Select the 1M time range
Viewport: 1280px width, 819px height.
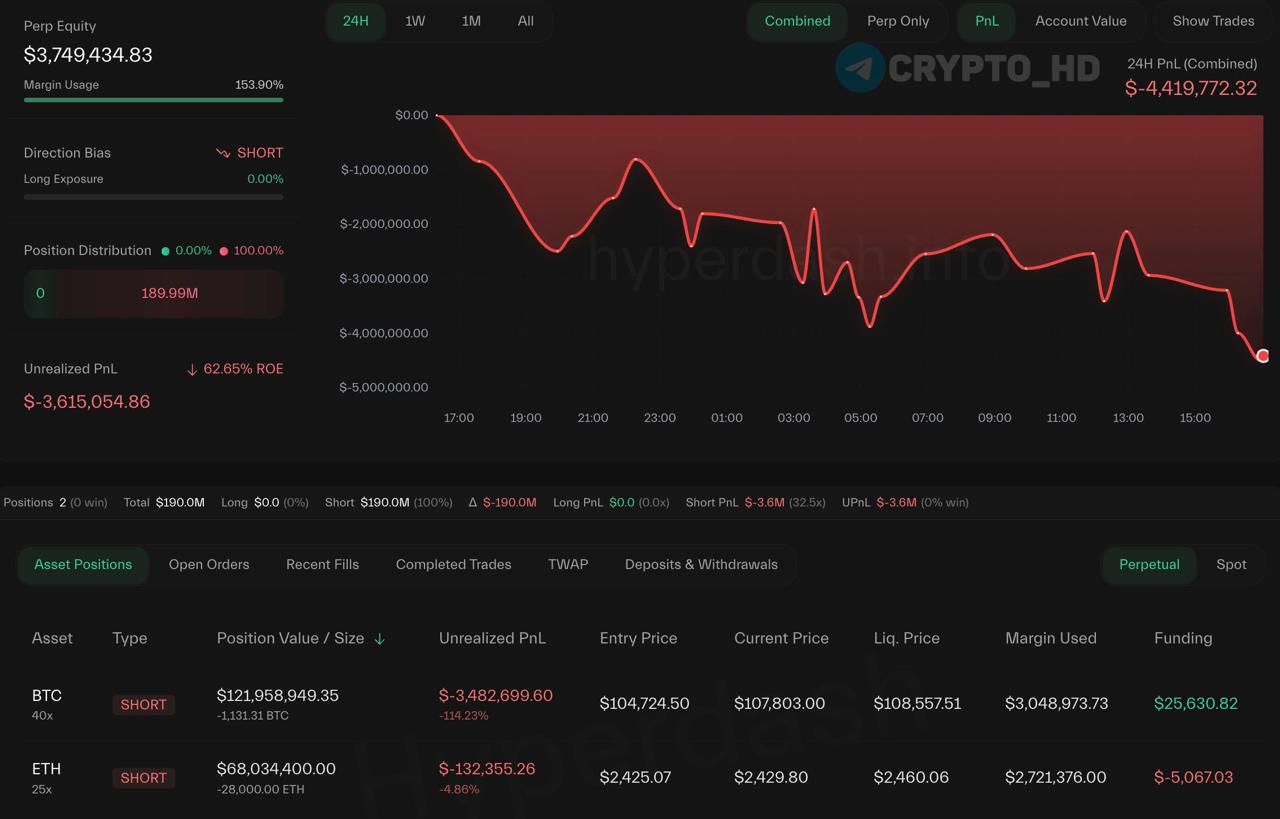[471, 21]
